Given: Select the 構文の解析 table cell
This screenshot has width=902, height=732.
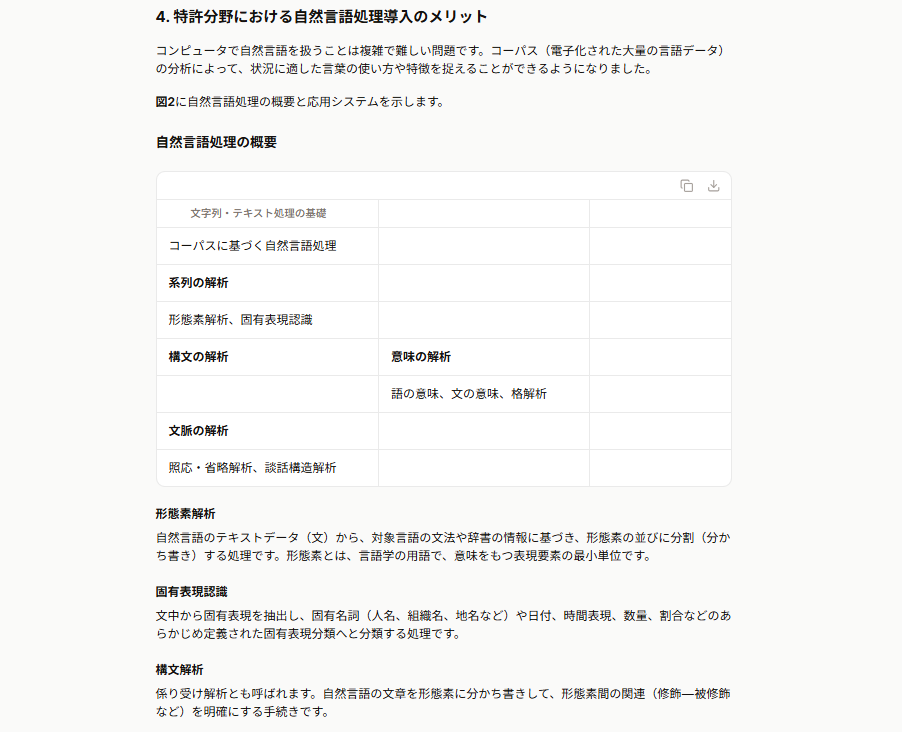Looking at the screenshot, I should coord(267,357).
